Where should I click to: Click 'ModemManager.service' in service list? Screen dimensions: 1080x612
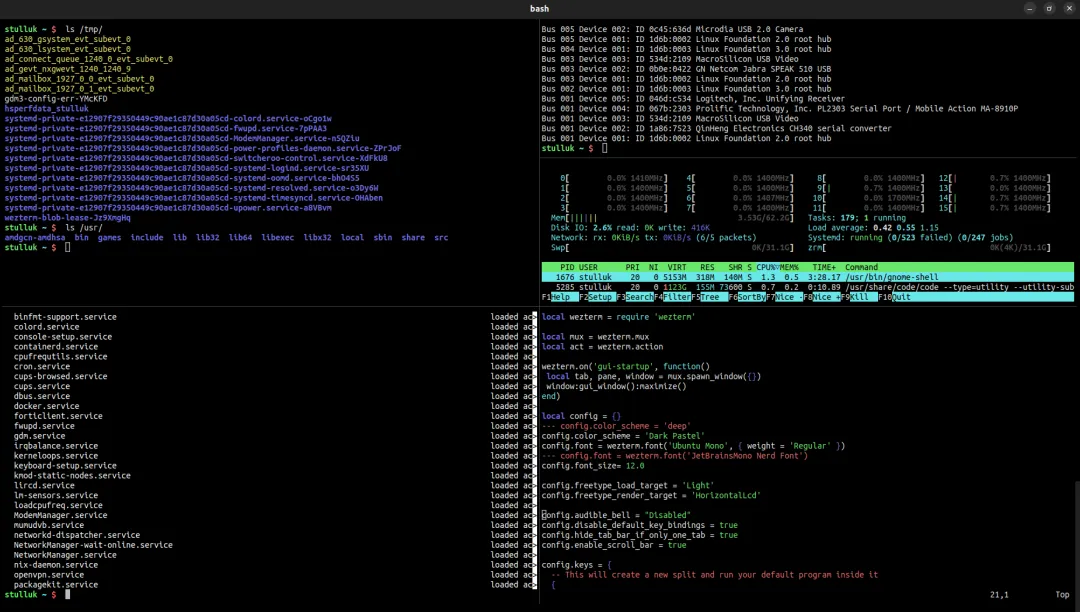tap(61, 515)
